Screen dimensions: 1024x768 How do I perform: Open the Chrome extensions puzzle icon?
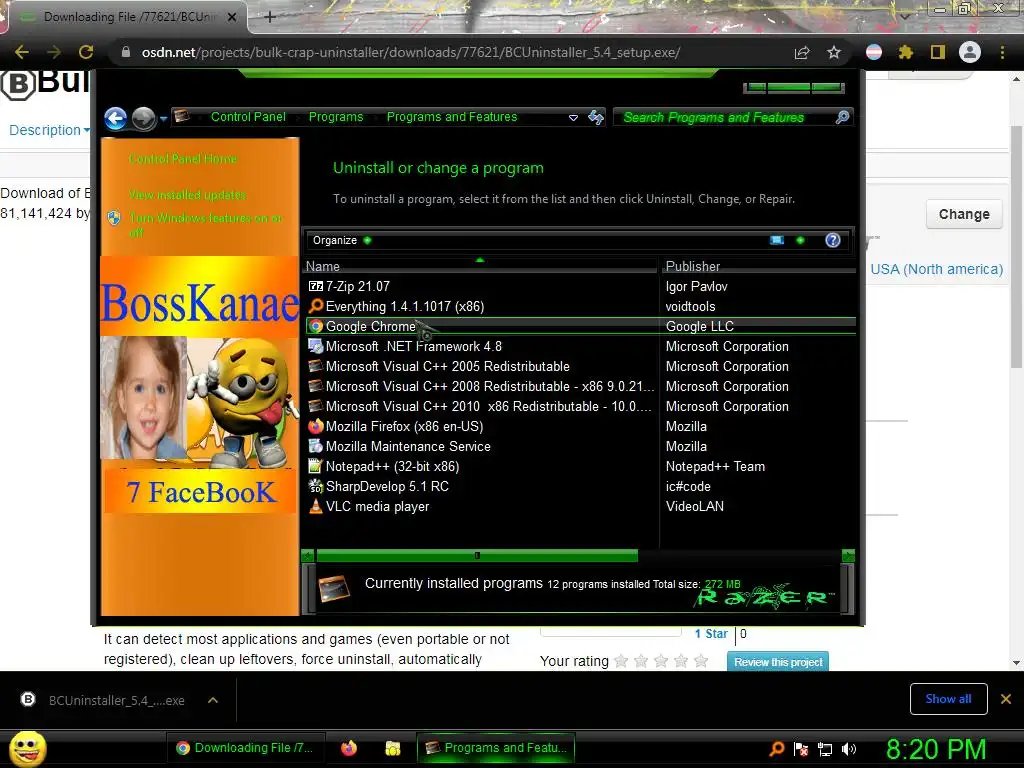point(906,52)
